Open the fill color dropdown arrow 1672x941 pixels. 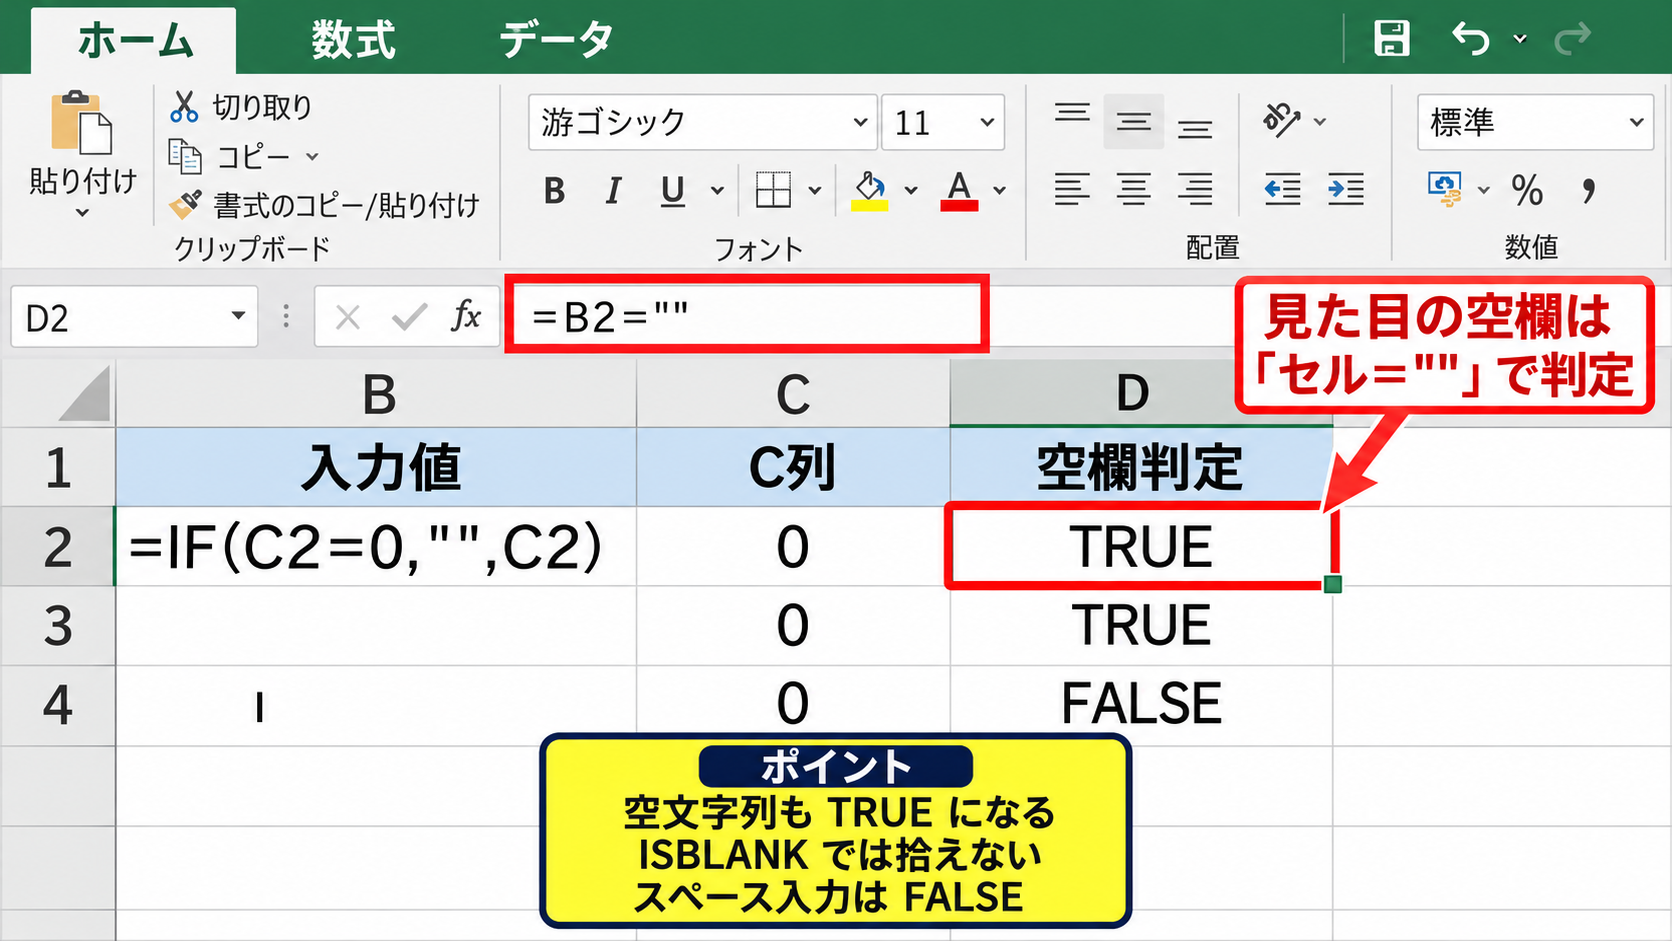910,190
